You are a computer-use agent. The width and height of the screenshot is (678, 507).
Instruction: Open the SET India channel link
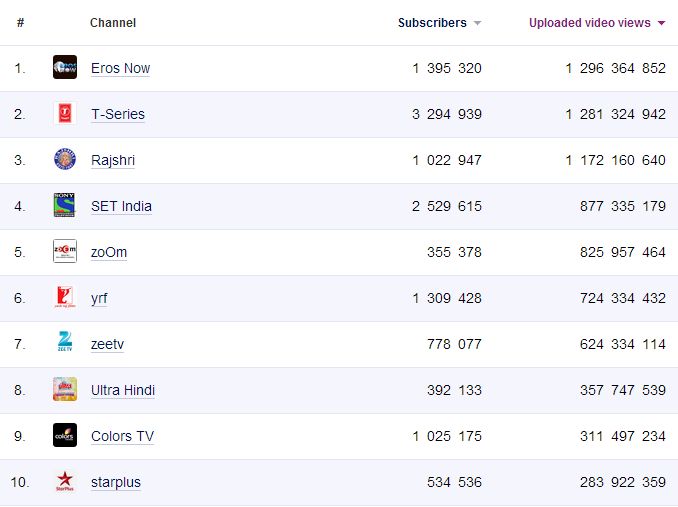click(121, 206)
